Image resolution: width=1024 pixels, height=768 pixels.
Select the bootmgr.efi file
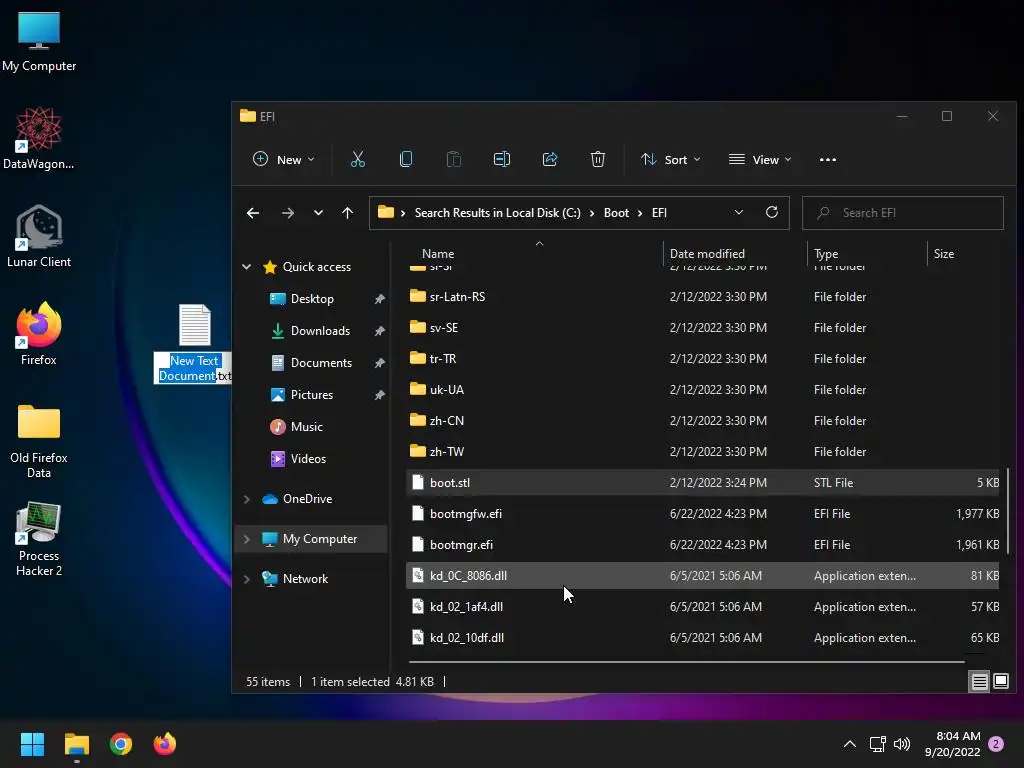(703, 545)
